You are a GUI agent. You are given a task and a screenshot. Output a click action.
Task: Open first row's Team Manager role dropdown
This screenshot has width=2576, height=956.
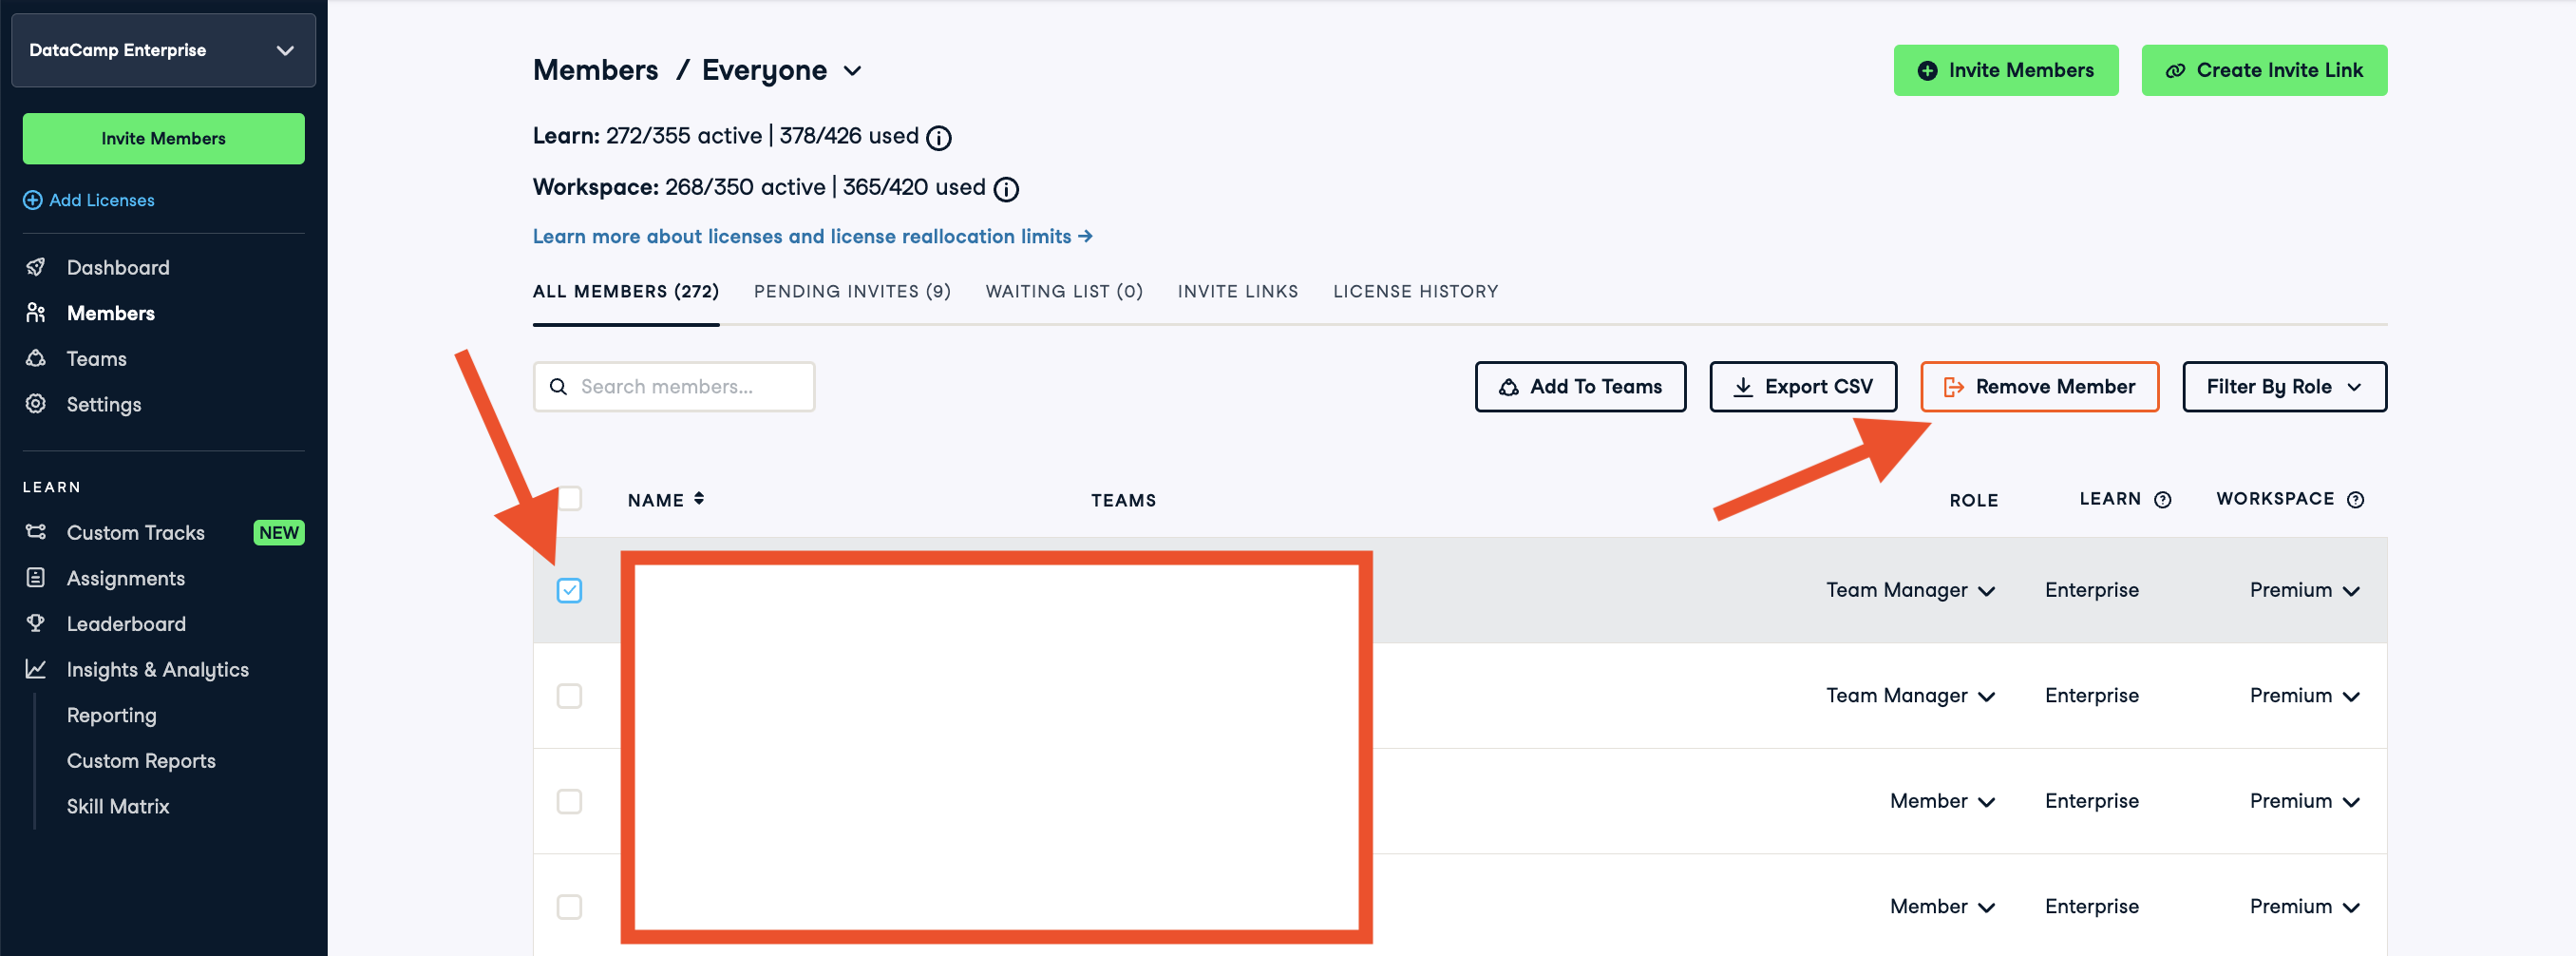1909,590
